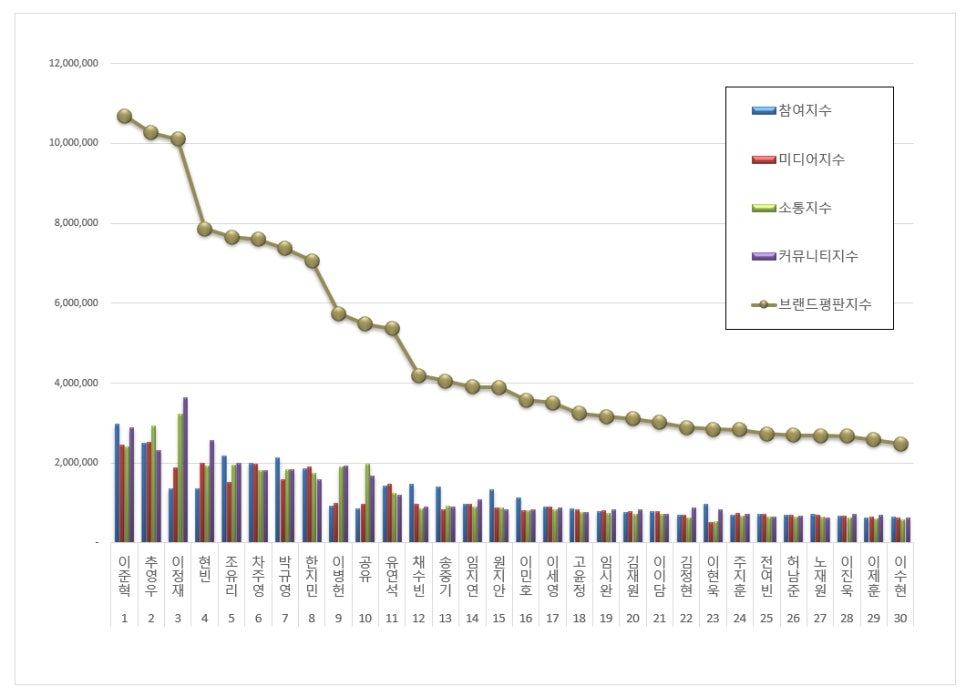This screenshot has width=966, height=697.
Task: Select the 브랜드평판지수 legend label
Action: (x=824, y=304)
